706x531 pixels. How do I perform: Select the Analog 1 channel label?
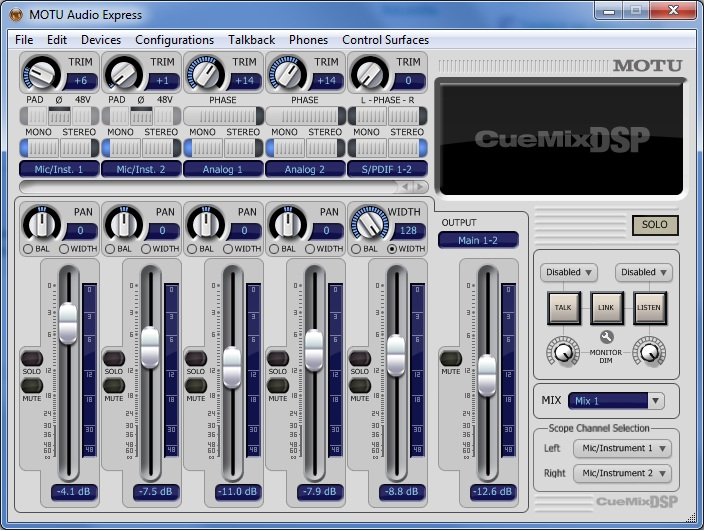click(223, 169)
